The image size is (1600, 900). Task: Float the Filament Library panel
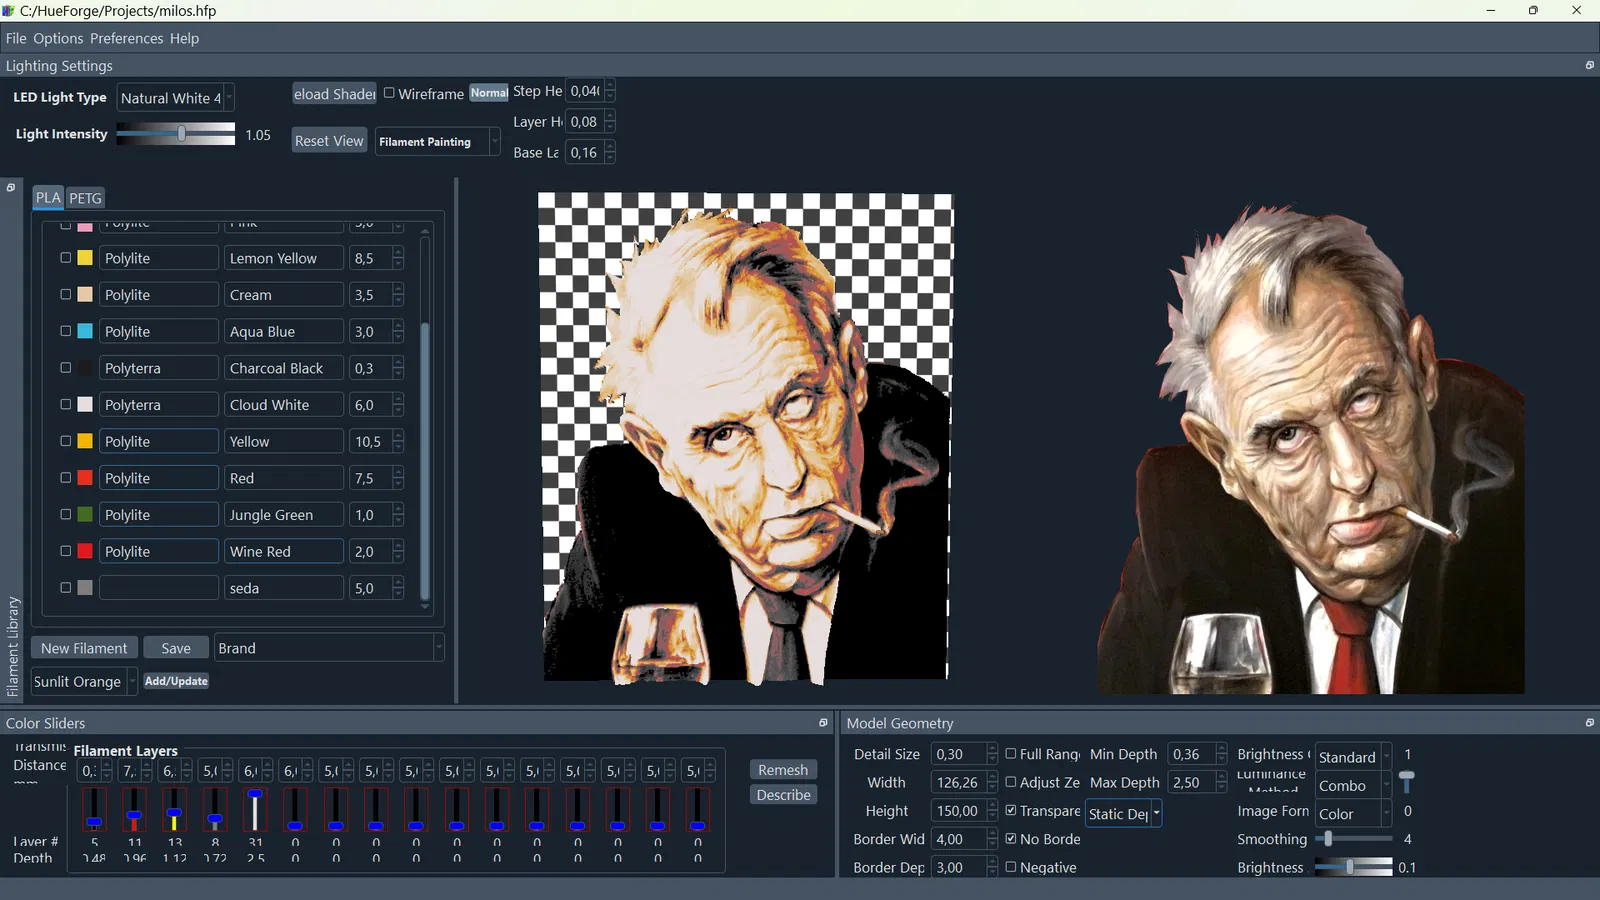pos(11,187)
